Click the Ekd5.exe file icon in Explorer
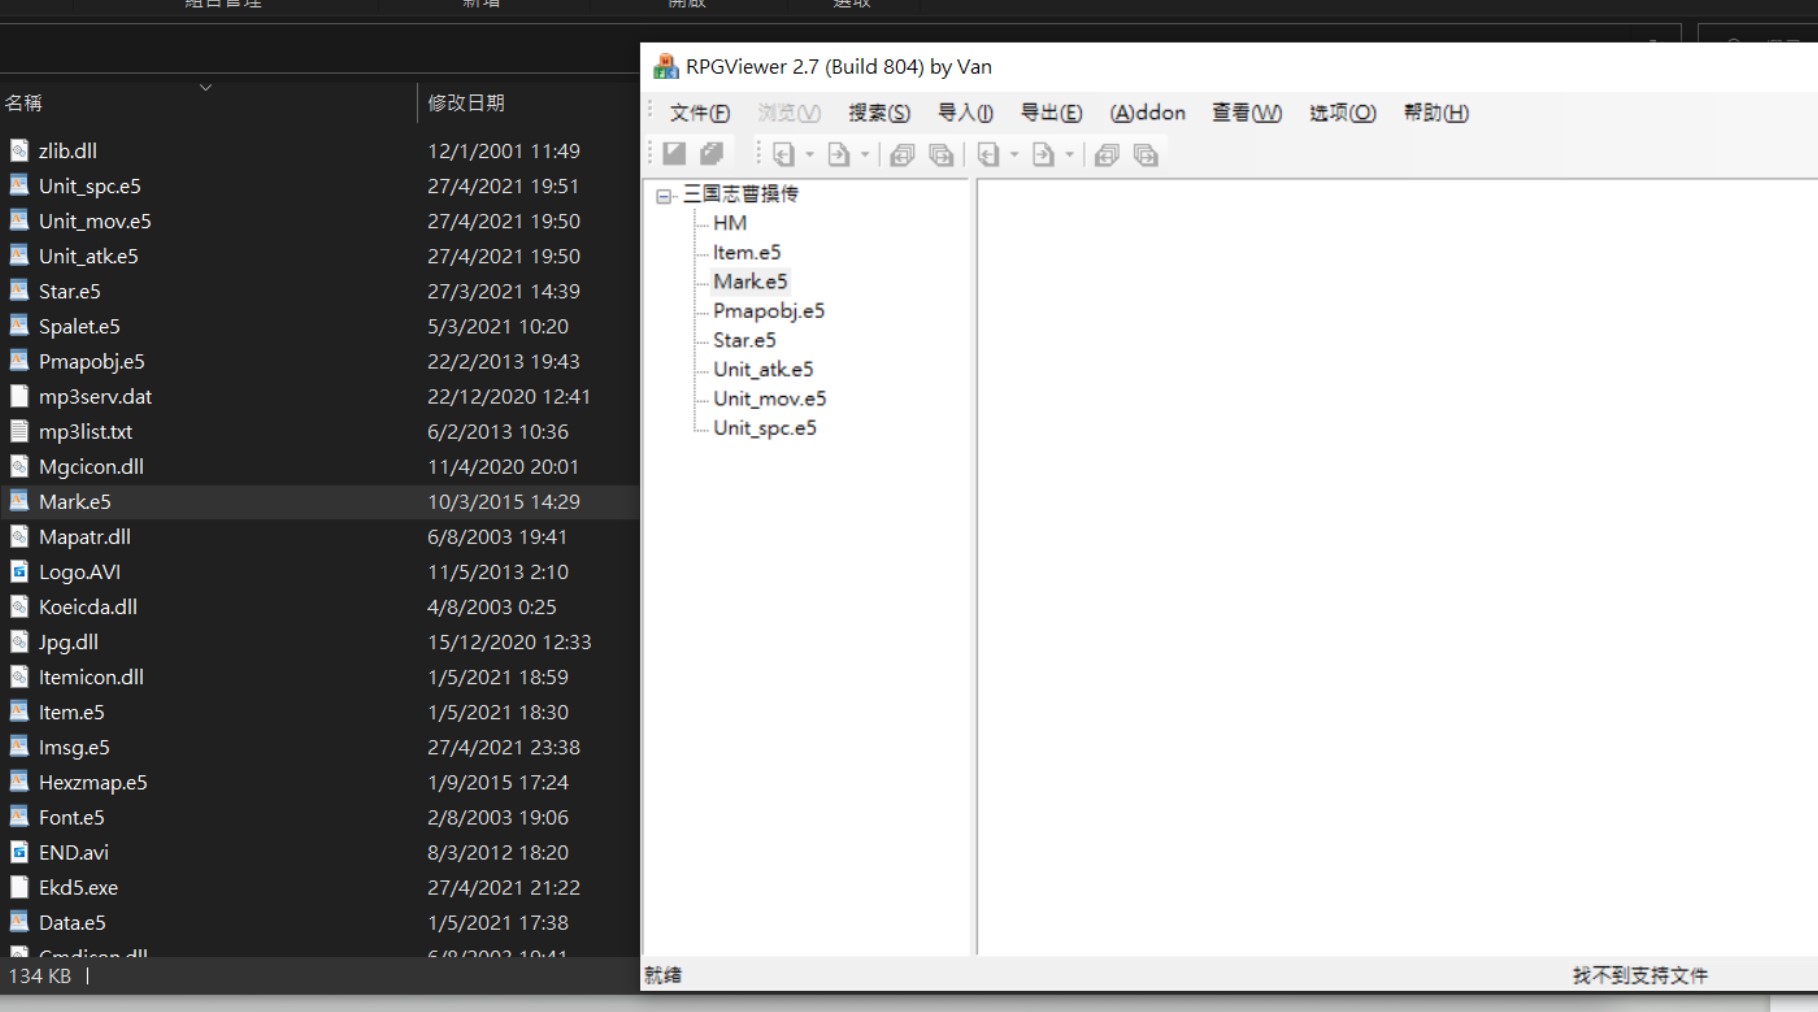1818x1012 pixels. pyautogui.click(x=19, y=887)
